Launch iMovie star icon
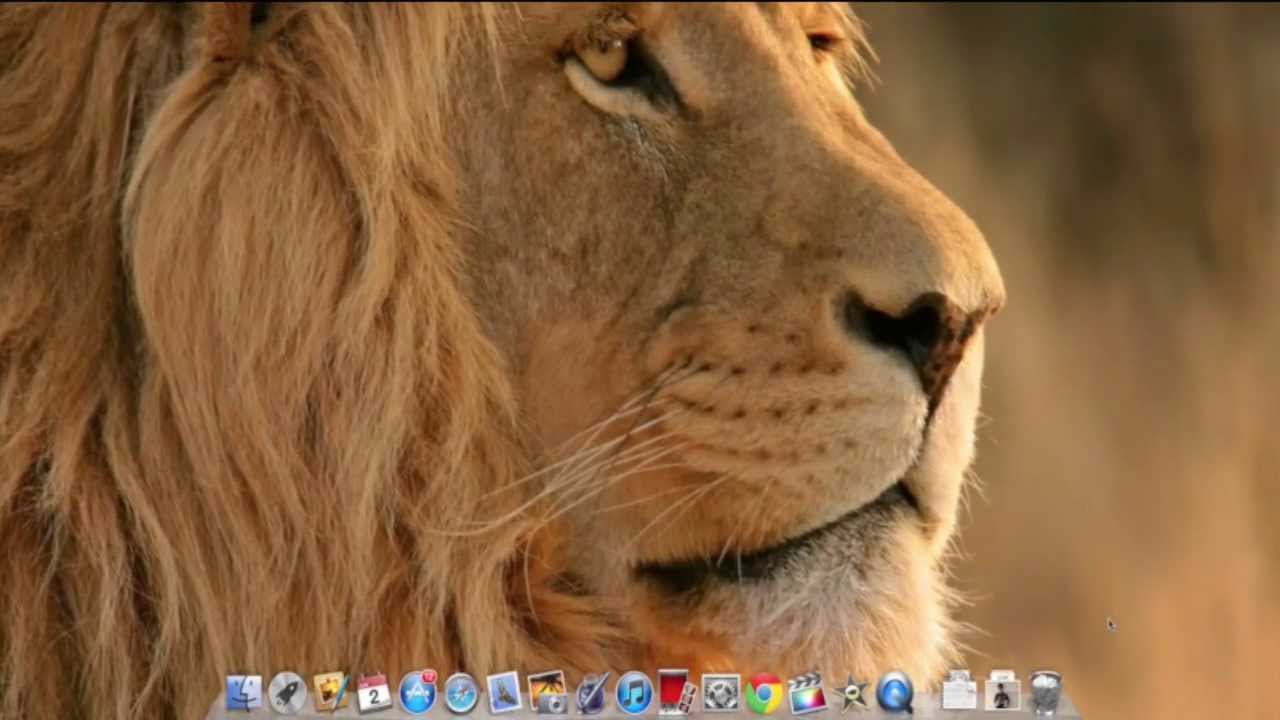Viewport: 1280px width, 720px height. click(x=852, y=693)
